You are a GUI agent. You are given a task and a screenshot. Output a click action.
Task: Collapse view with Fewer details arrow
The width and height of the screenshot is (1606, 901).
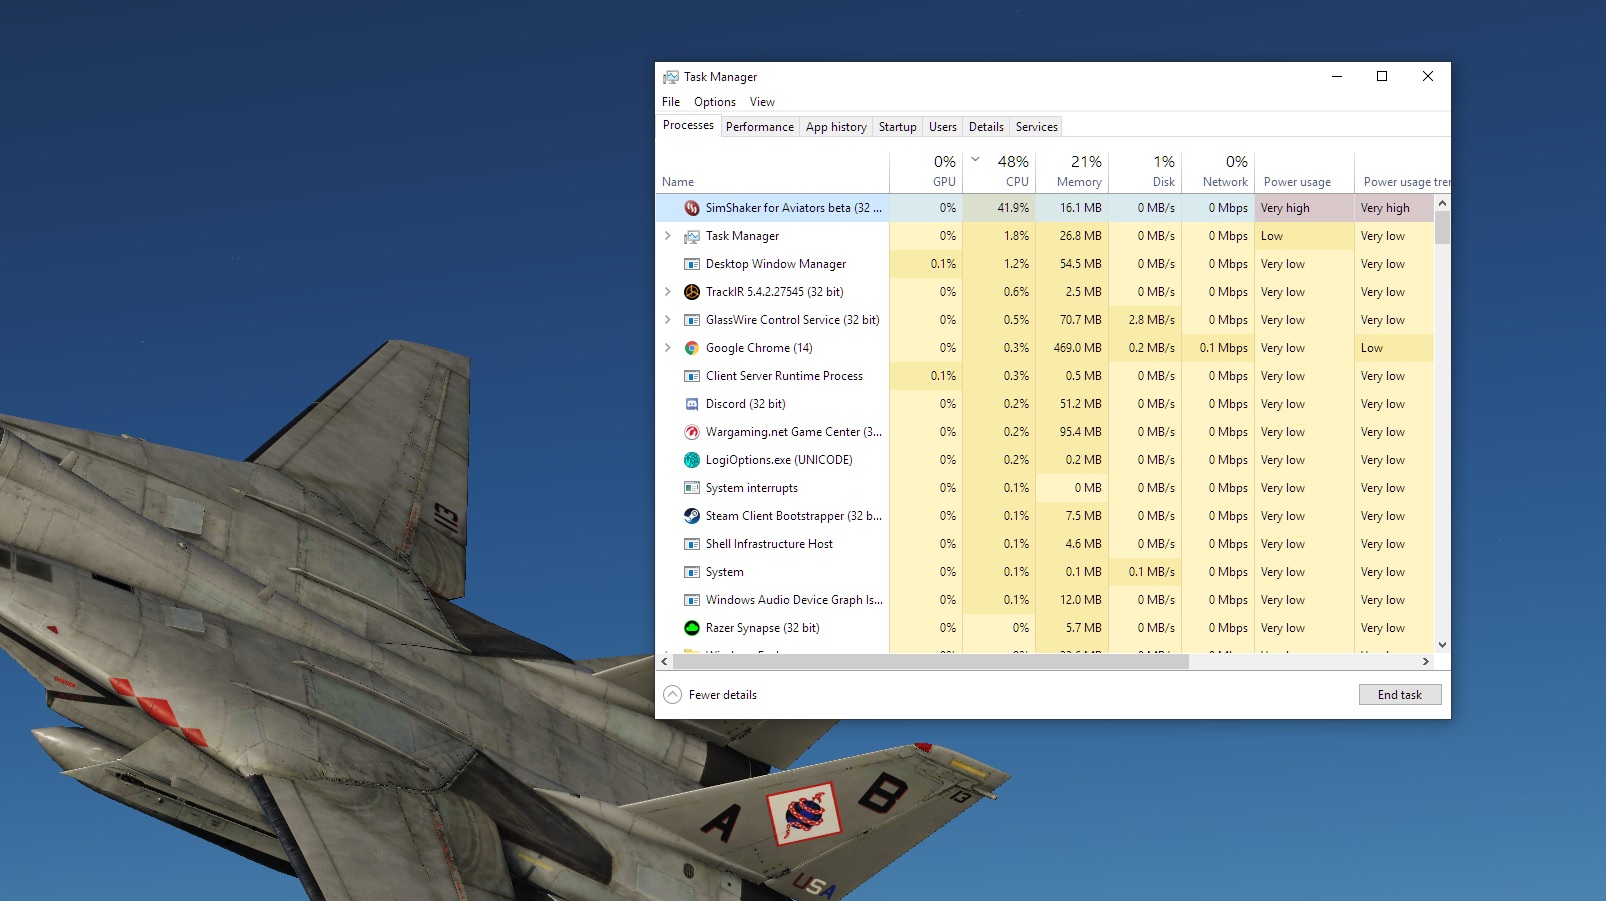pyautogui.click(x=672, y=695)
